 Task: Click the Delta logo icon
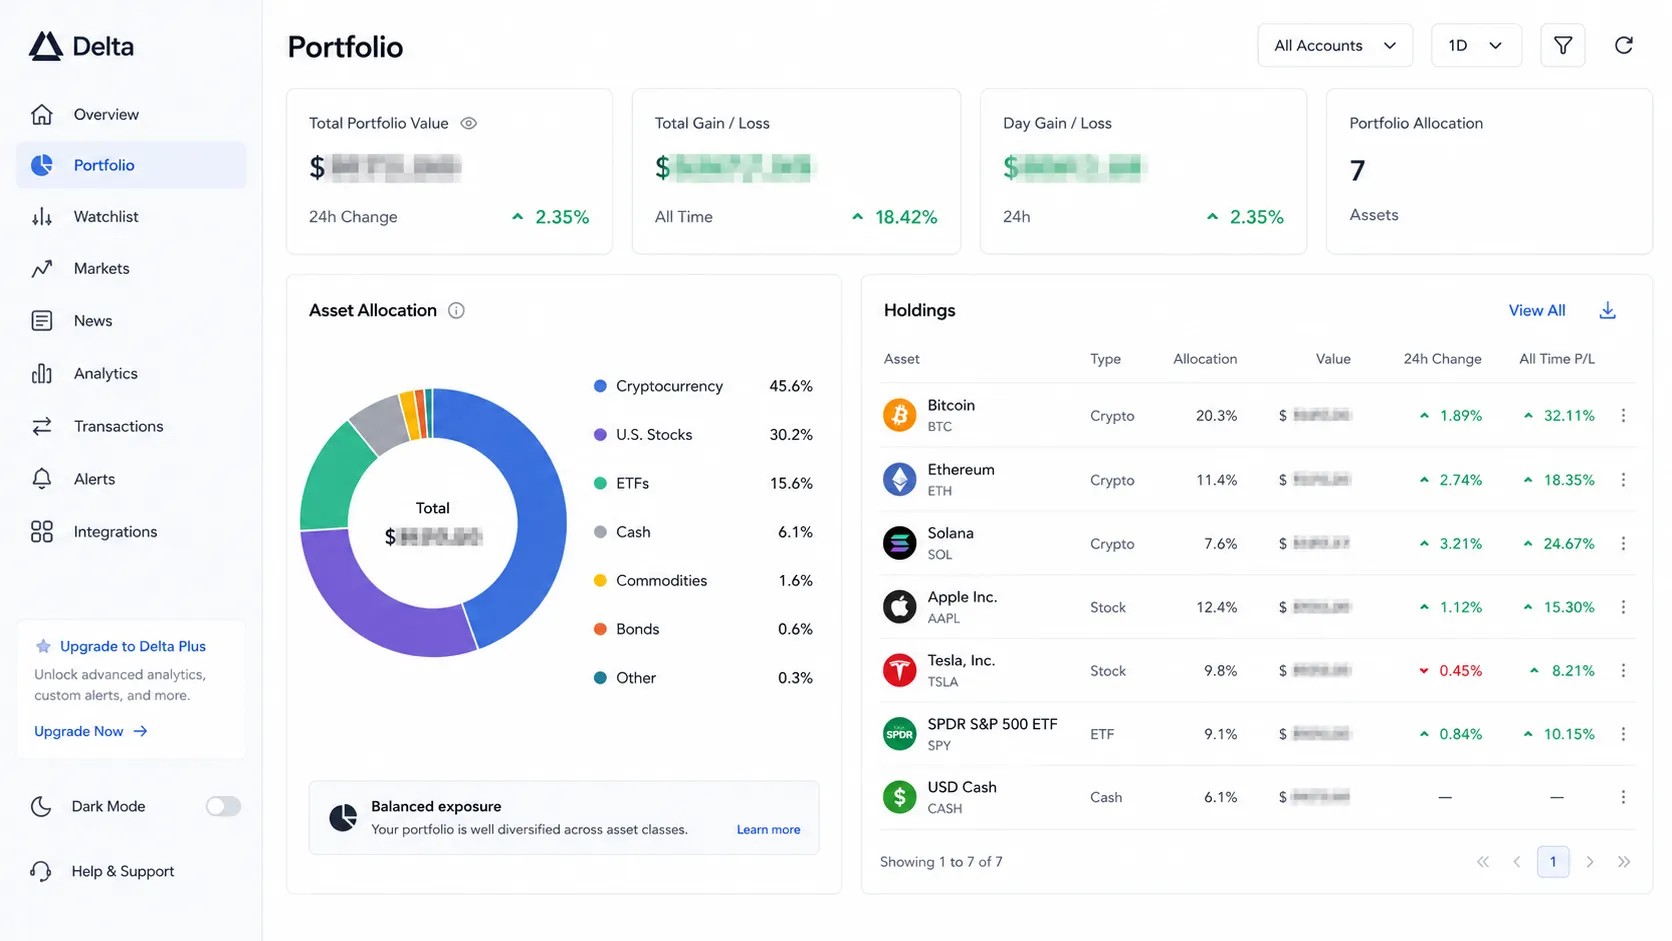[45, 46]
